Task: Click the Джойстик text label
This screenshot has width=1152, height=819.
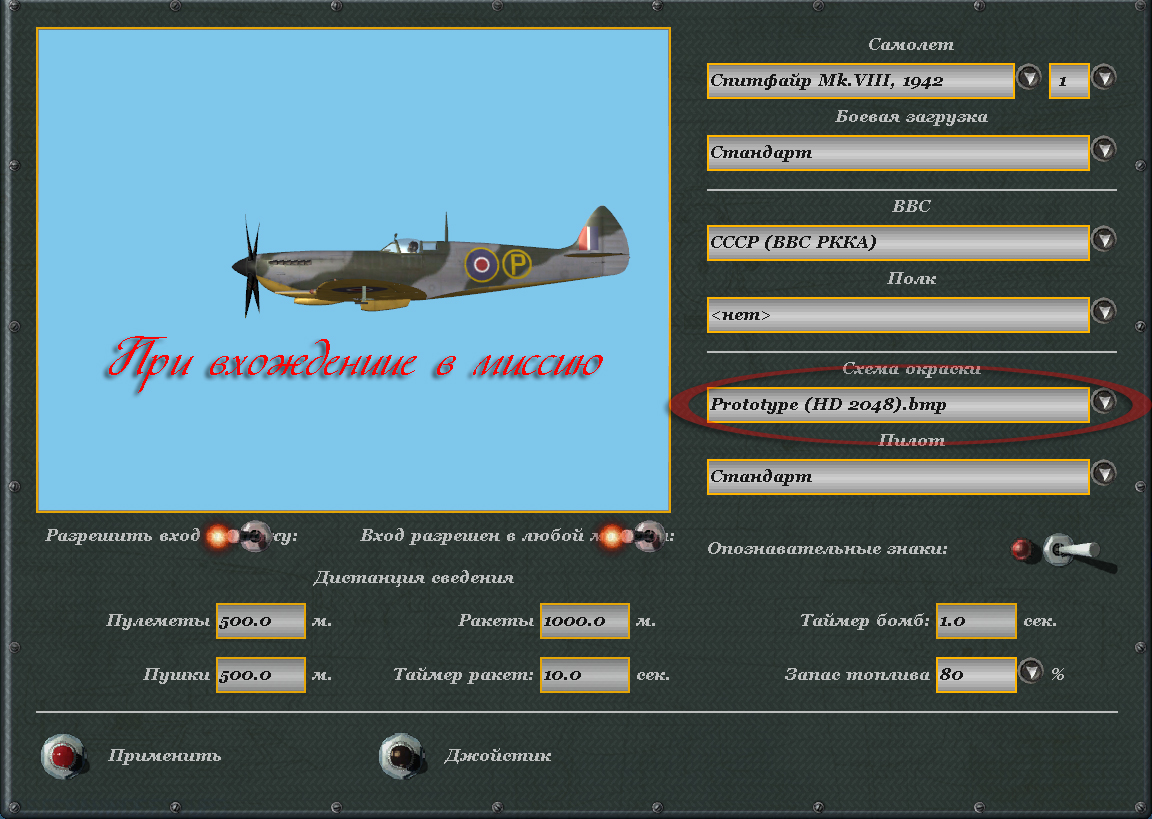Action: coord(497,756)
